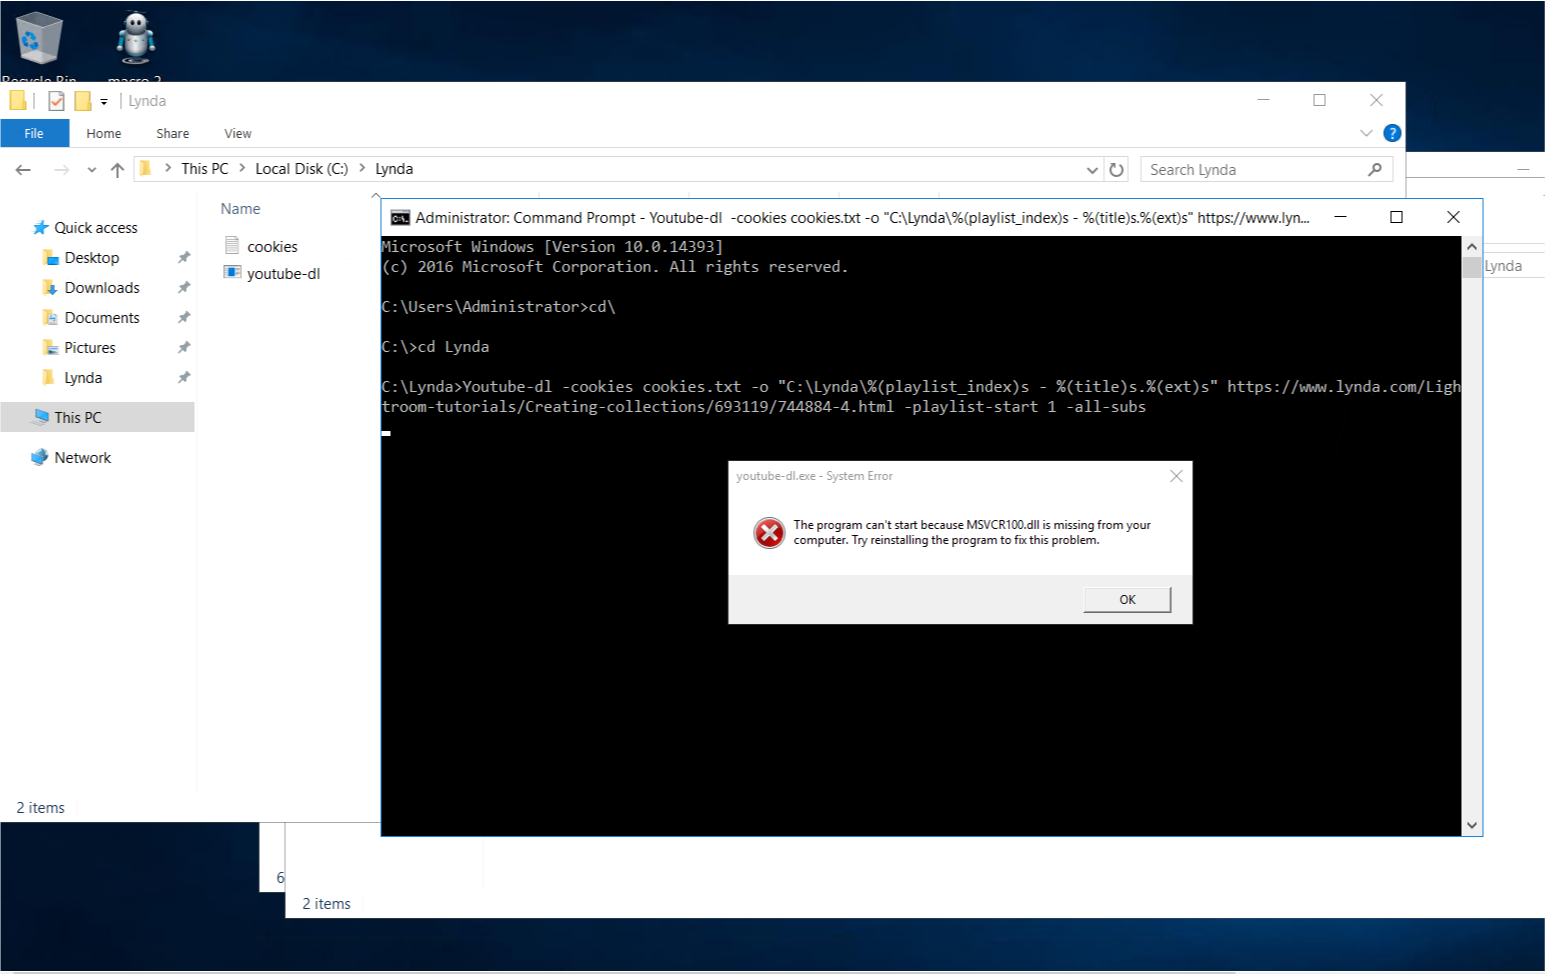This screenshot has width=1545, height=974.
Task: Click the Properties checkmark icon in quick access toolbar
Action: click(x=56, y=101)
